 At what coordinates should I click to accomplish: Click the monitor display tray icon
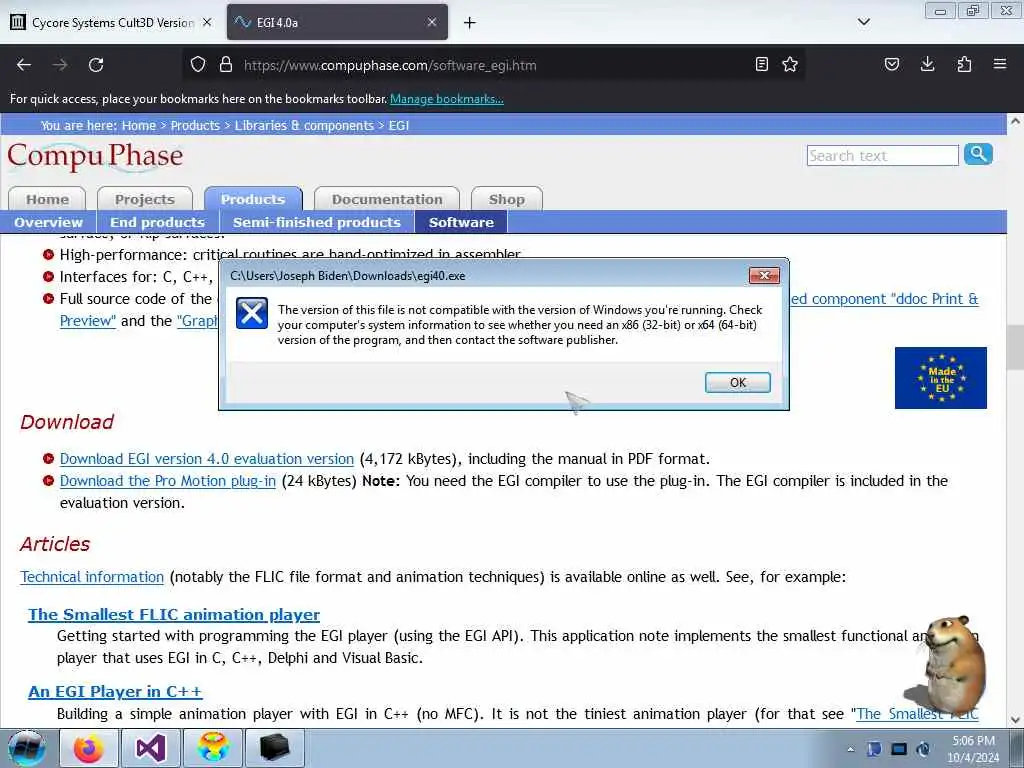pyautogui.click(x=899, y=749)
